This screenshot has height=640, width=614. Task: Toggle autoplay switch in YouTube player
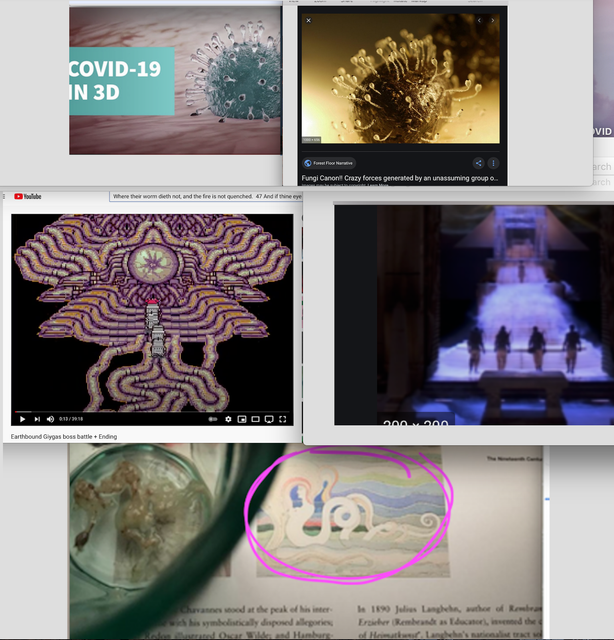point(213,419)
